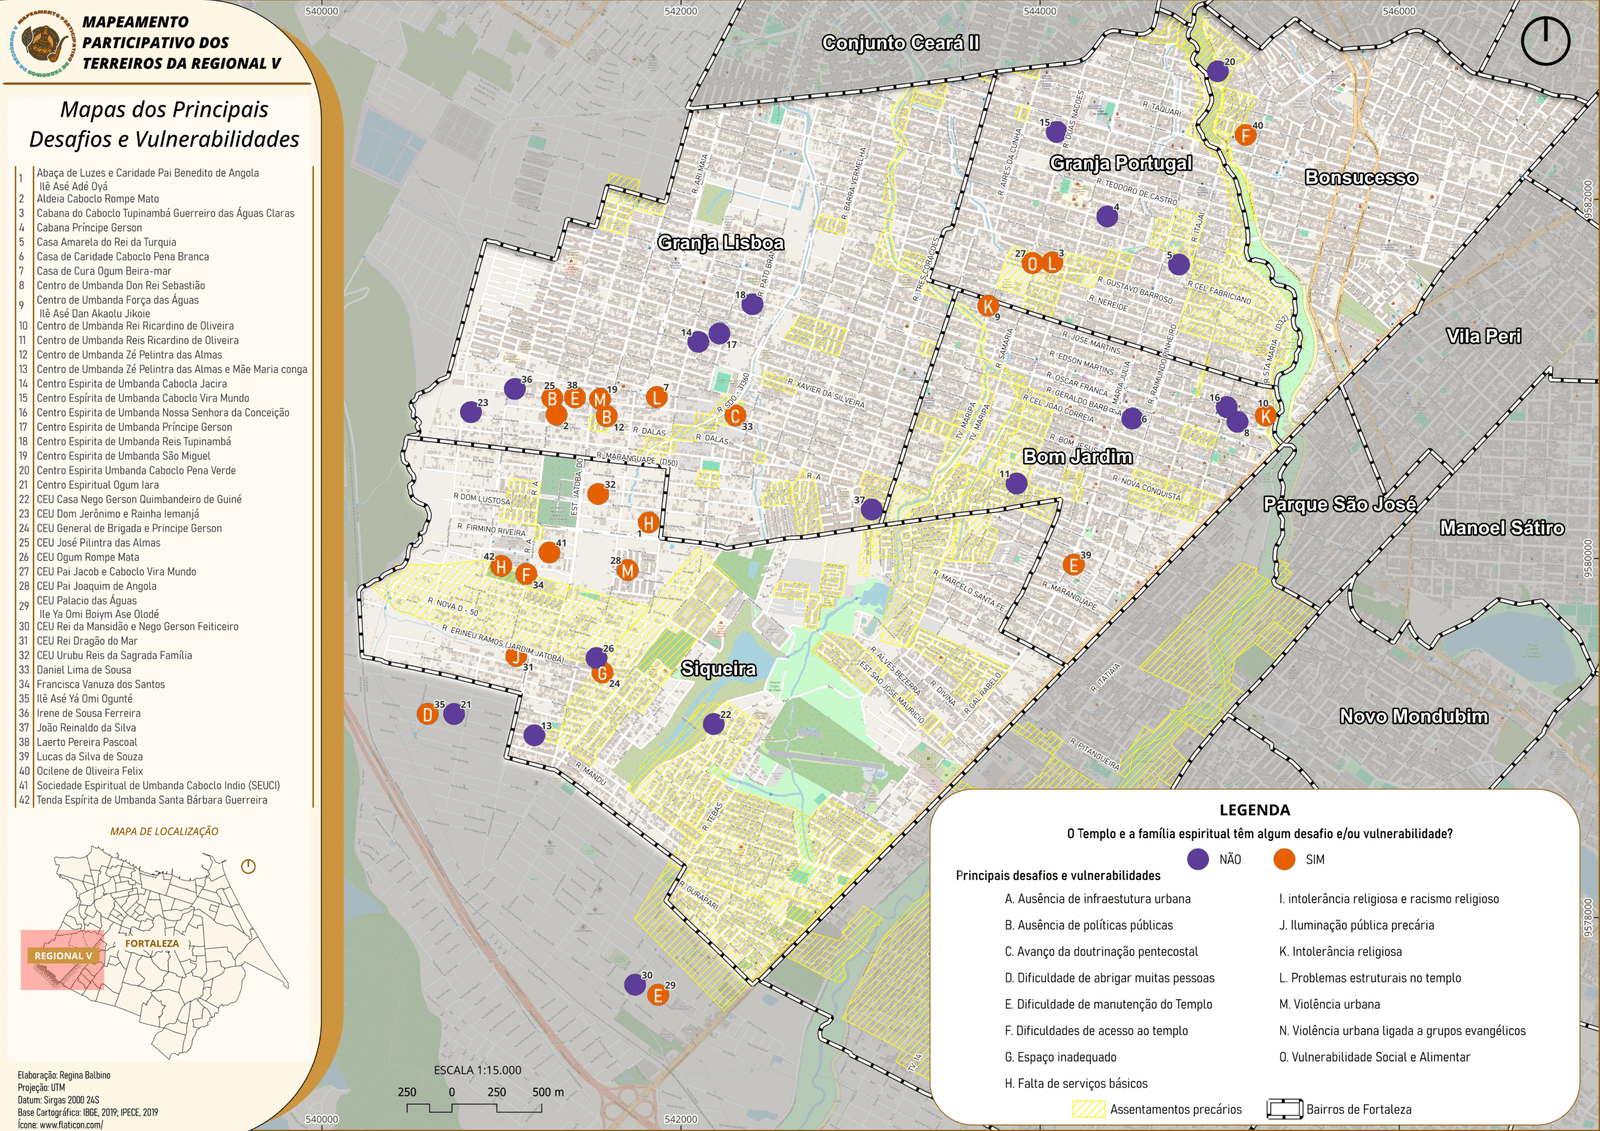Click the Bairros de Fortaleza legend symbol
The image size is (1600, 1131).
[x=1284, y=1109]
